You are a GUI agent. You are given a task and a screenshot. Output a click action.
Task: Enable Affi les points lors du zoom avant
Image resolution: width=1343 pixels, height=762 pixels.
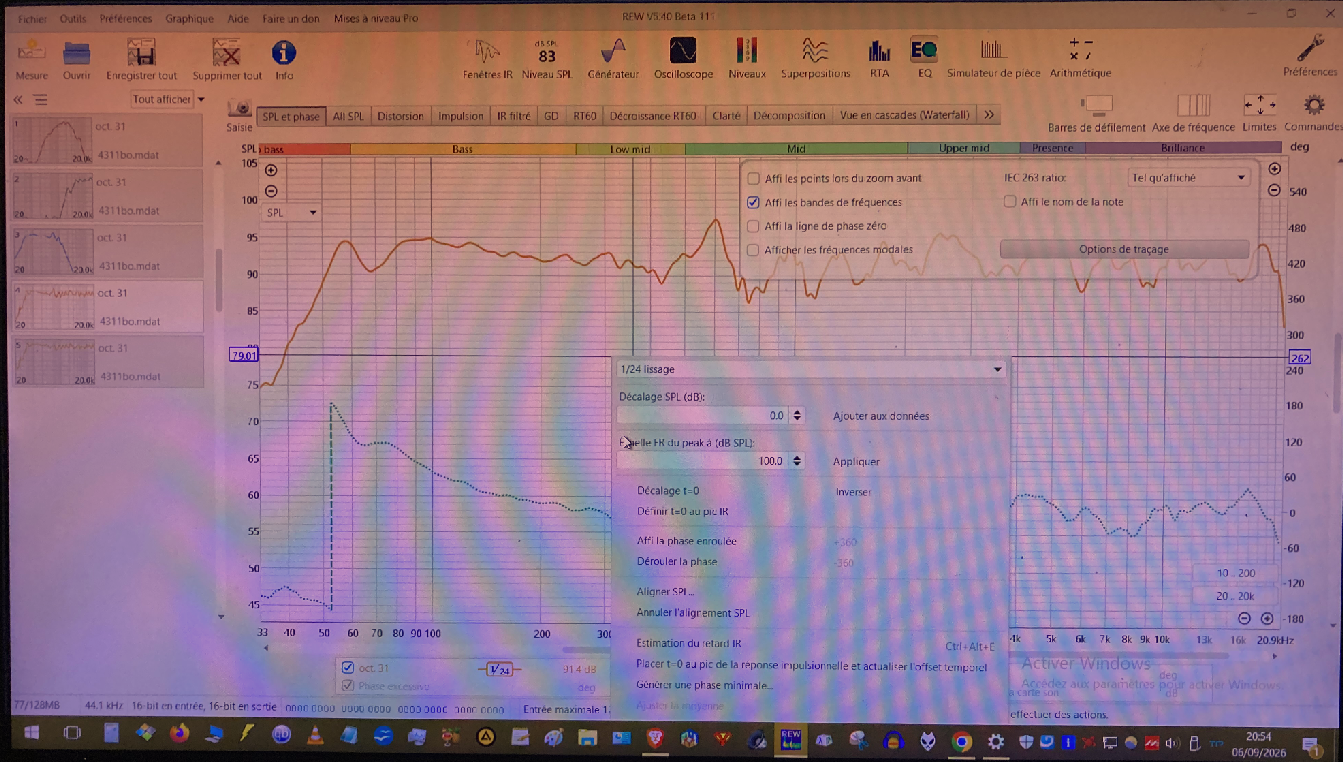coord(754,178)
